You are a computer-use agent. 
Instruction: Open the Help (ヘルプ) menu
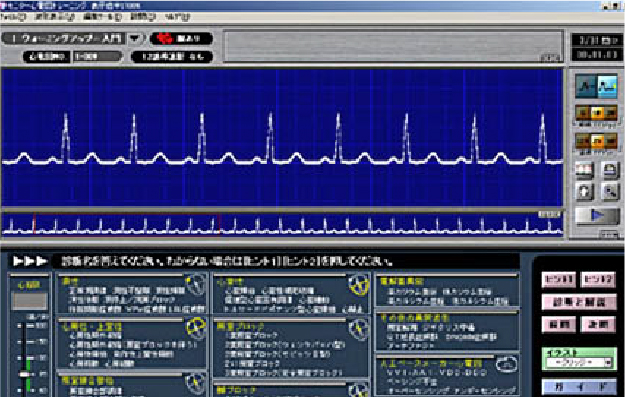pos(178,17)
